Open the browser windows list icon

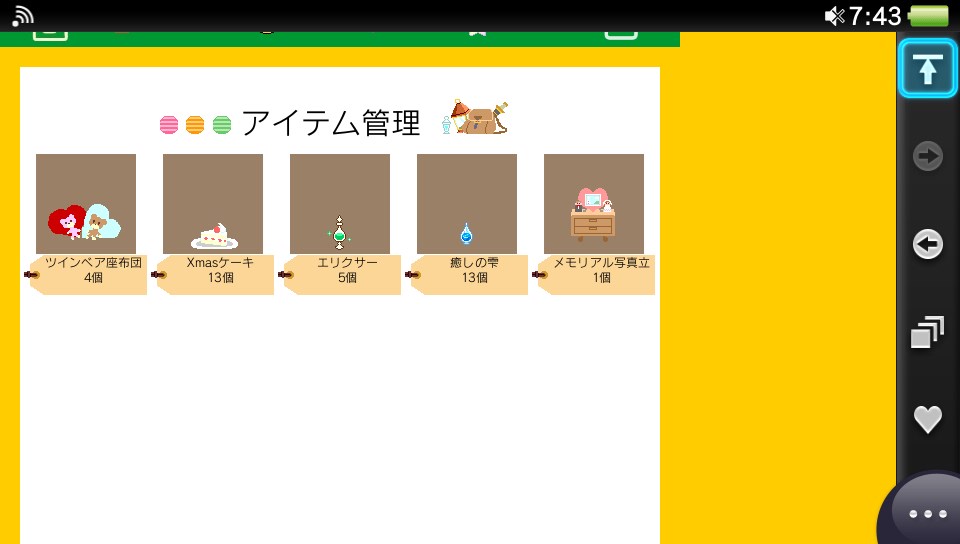point(928,333)
